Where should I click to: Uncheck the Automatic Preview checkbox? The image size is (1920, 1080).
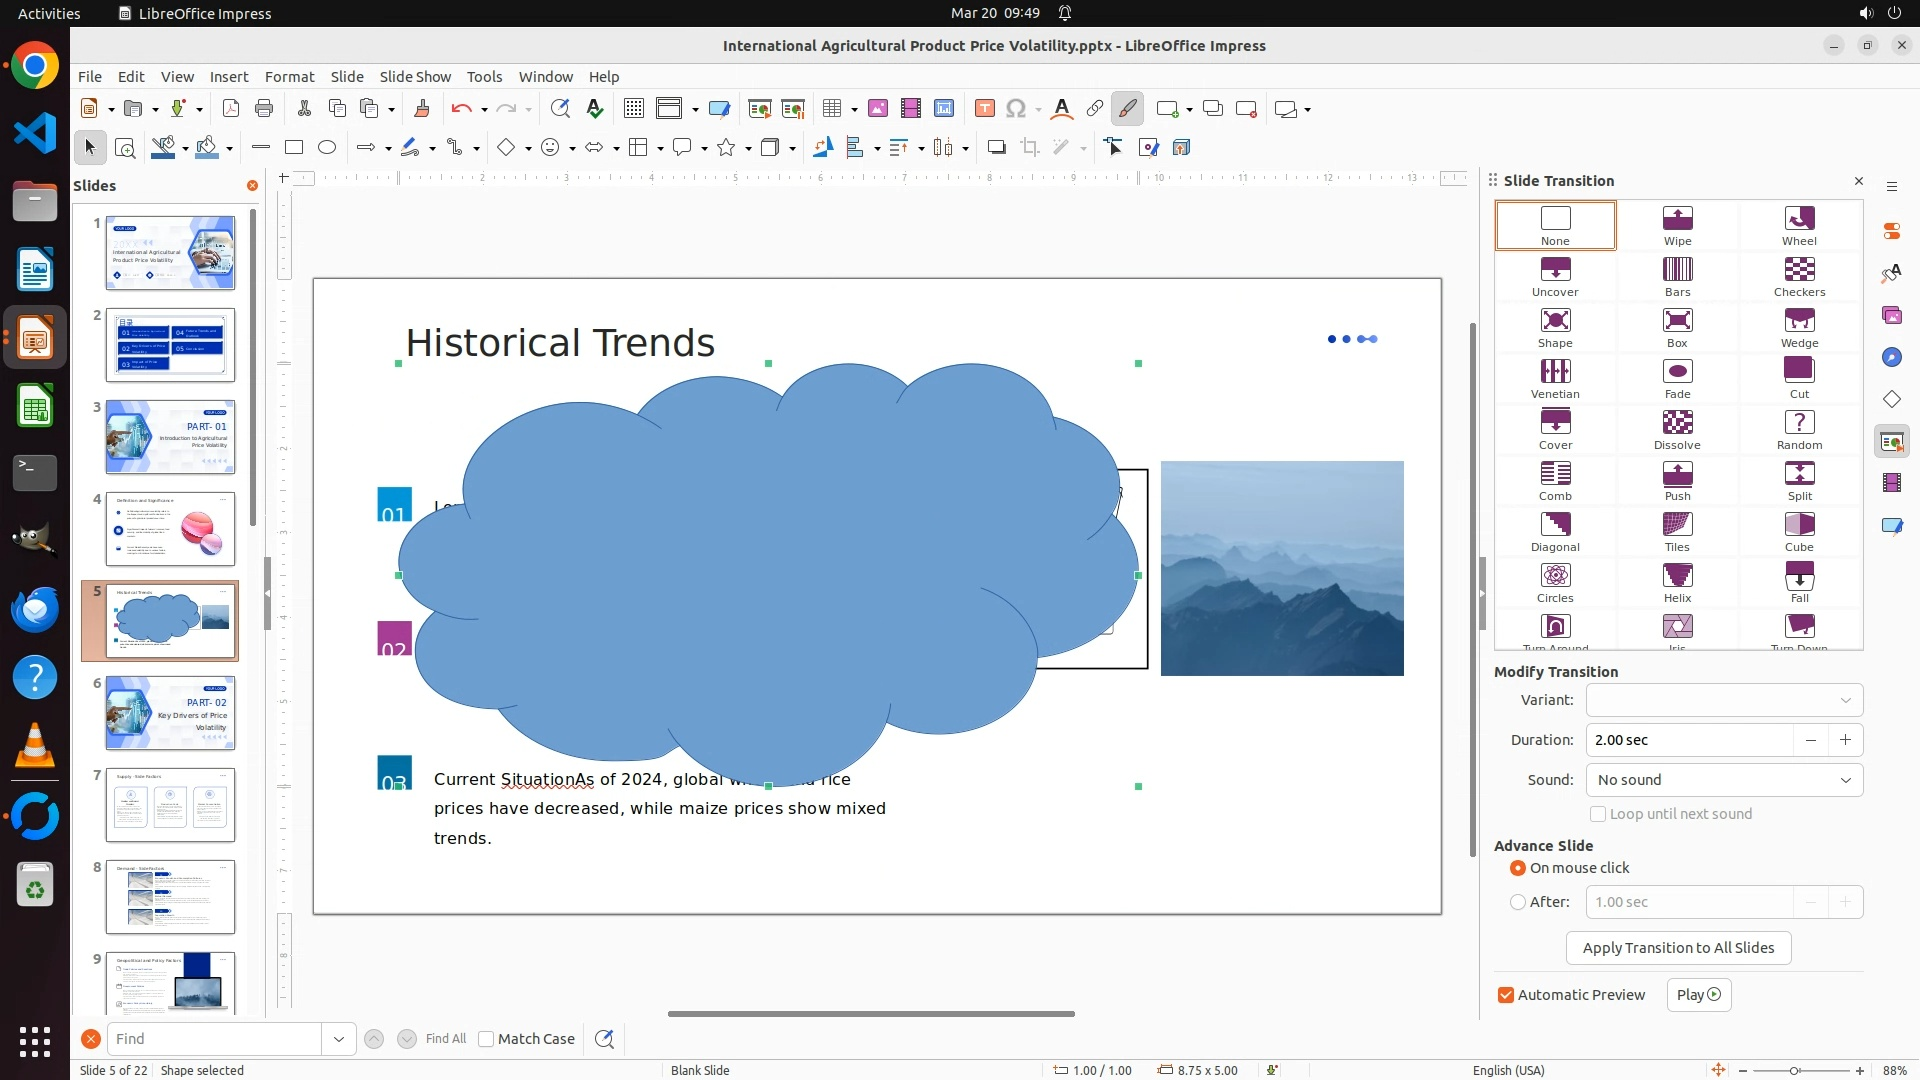pos(1506,995)
